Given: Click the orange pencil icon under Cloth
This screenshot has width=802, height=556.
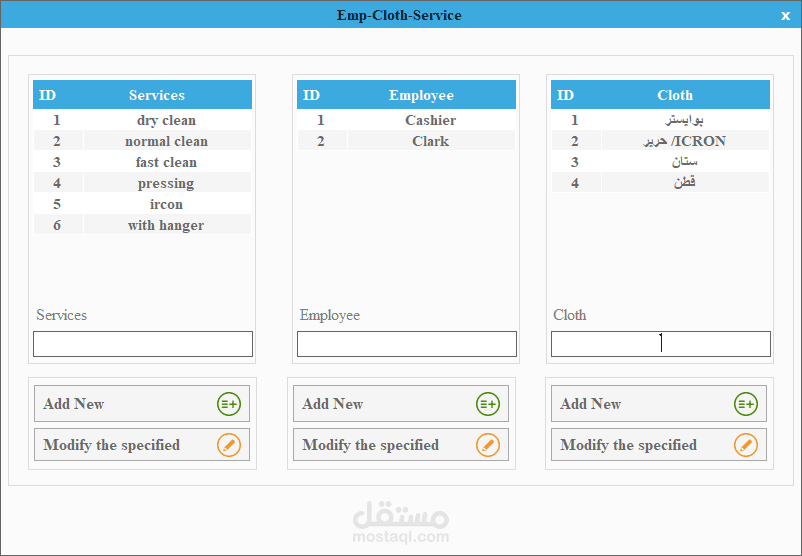Looking at the screenshot, I should tap(746, 445).
